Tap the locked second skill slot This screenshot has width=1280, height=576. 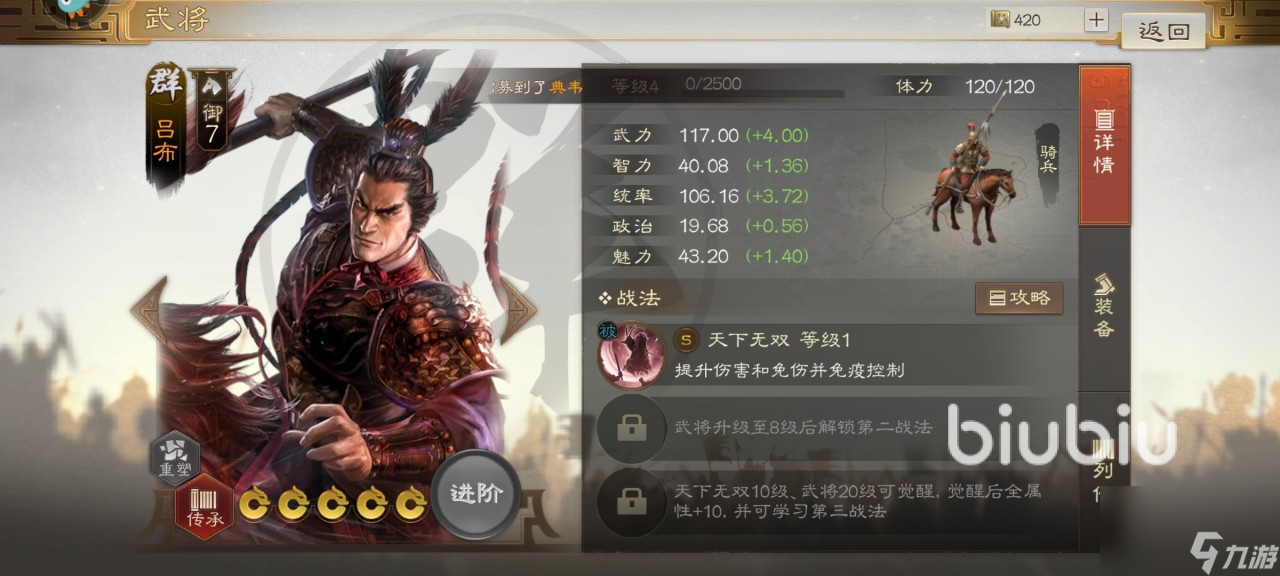click(x=631, y=428)
